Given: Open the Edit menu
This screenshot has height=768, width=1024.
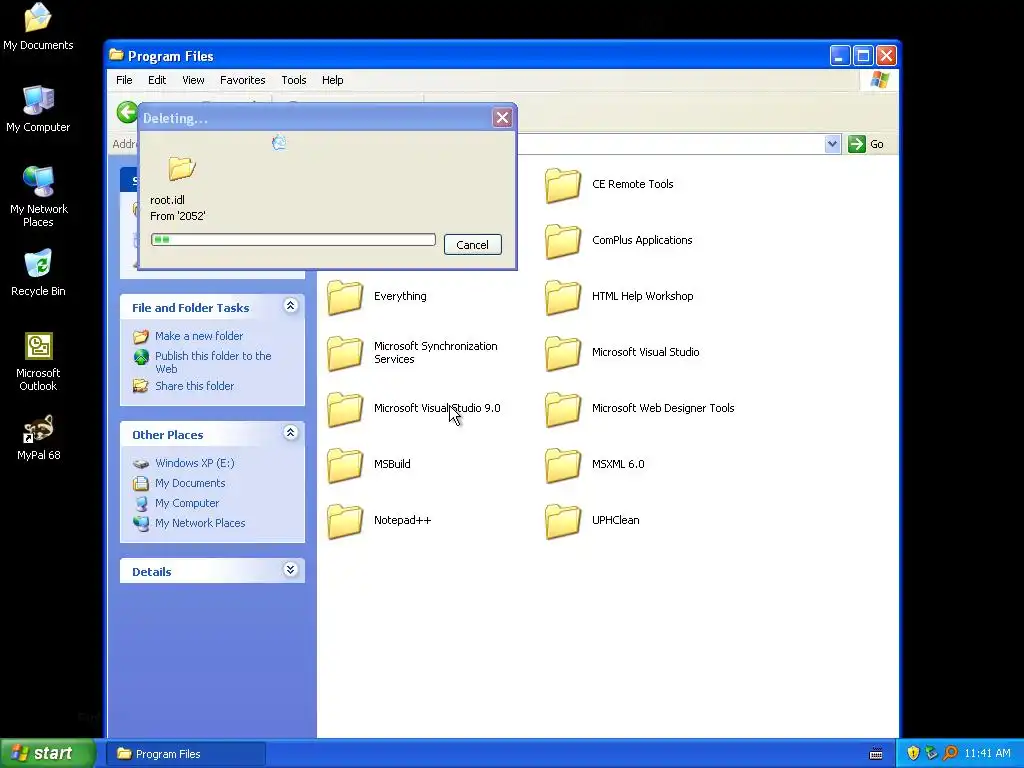Looking at the screenshot, I should 157,80.
